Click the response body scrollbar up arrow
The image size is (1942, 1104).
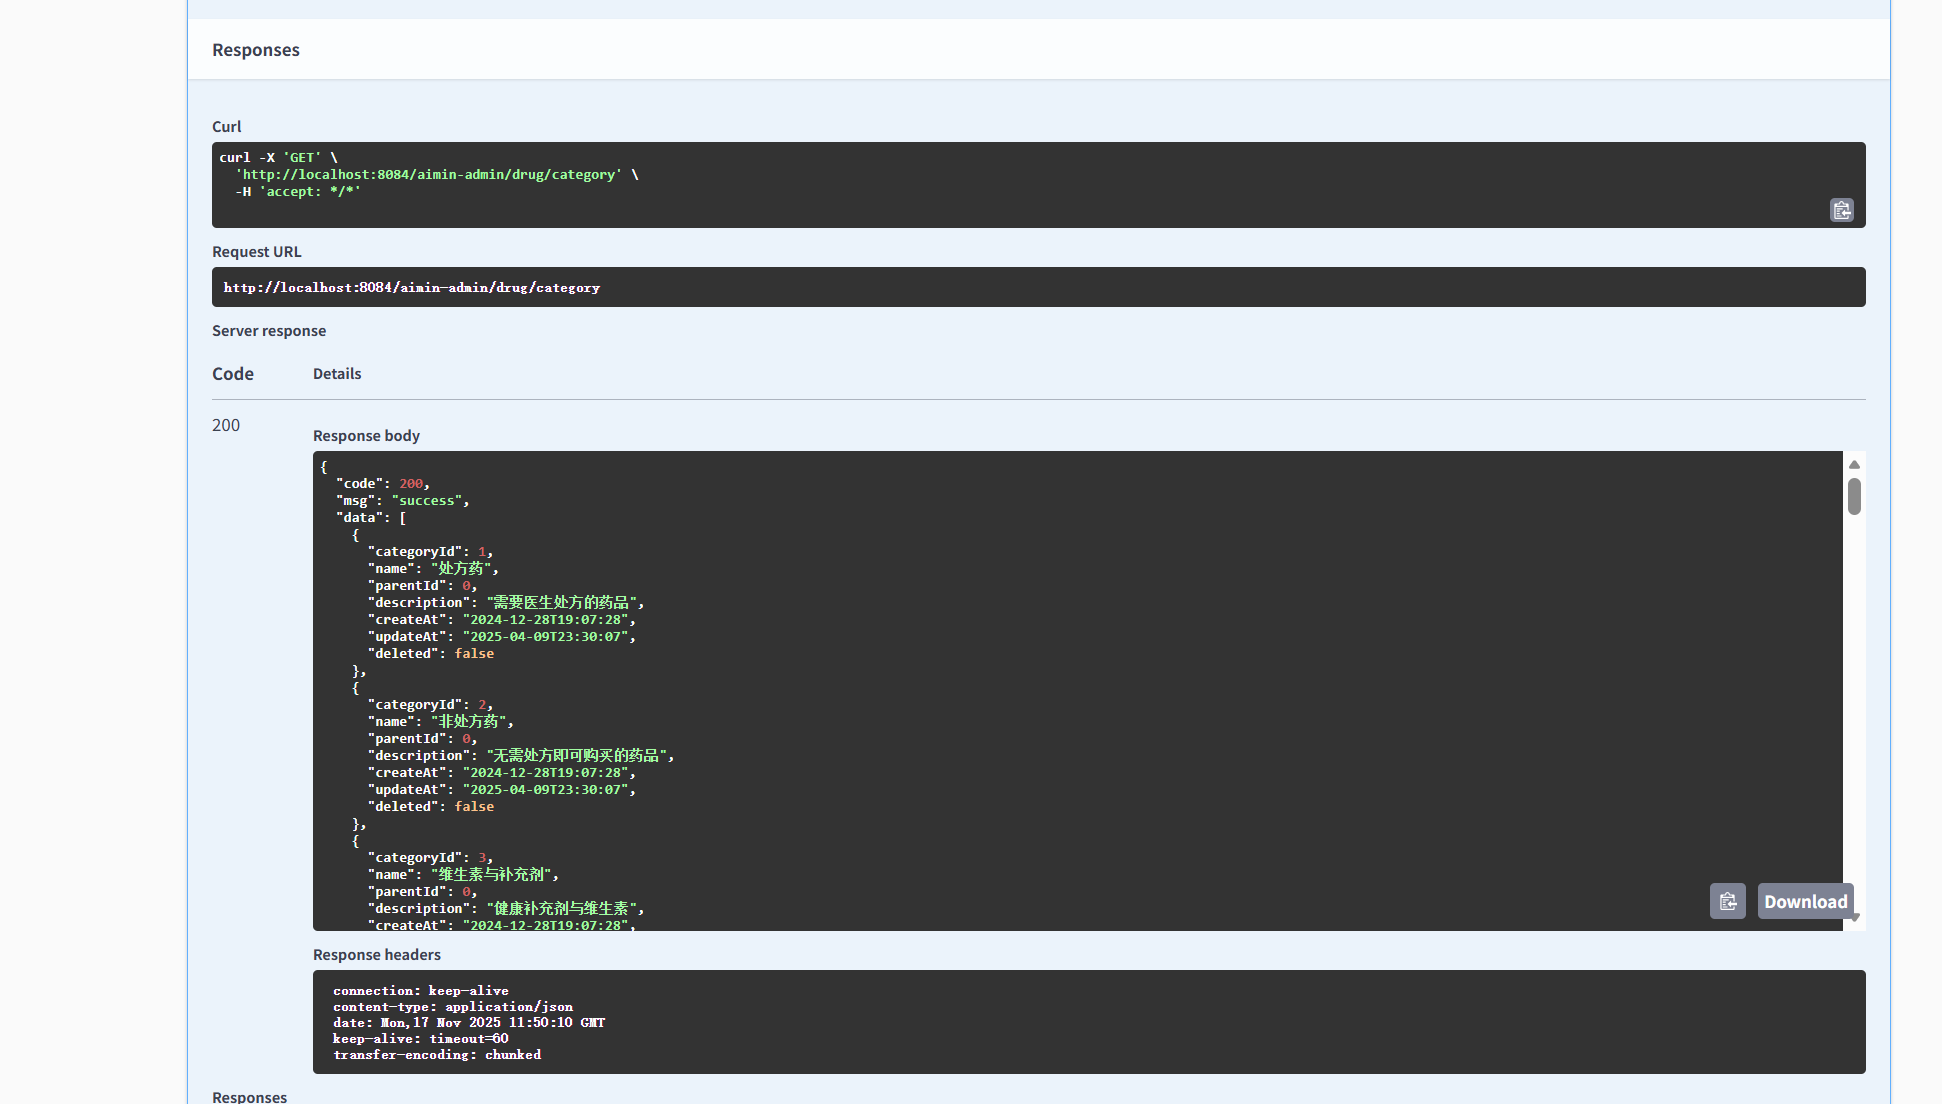pyautogui.click(x=1854, y=464)
